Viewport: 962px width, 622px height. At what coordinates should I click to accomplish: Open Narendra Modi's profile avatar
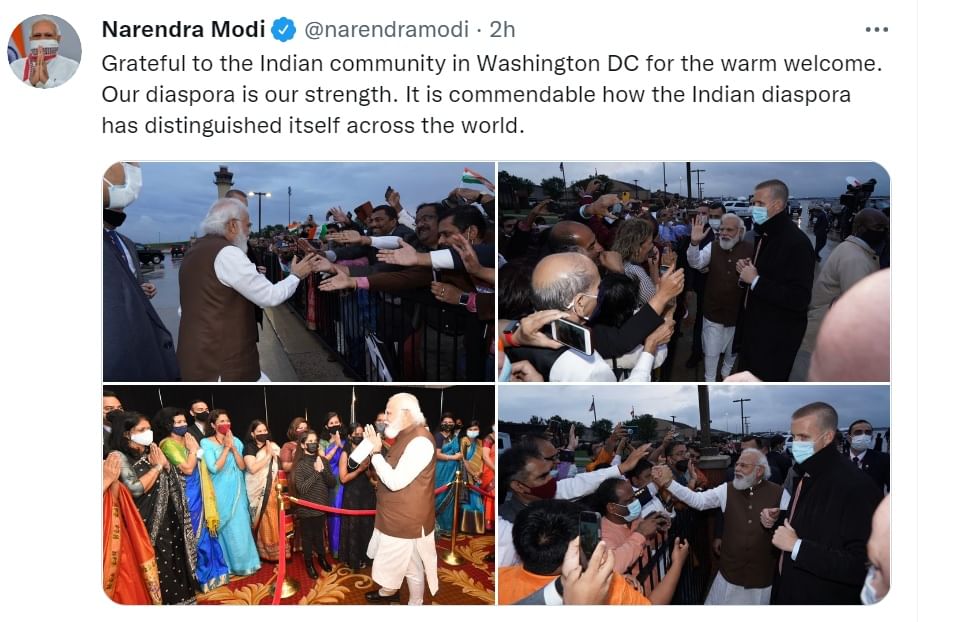[44, 52]
